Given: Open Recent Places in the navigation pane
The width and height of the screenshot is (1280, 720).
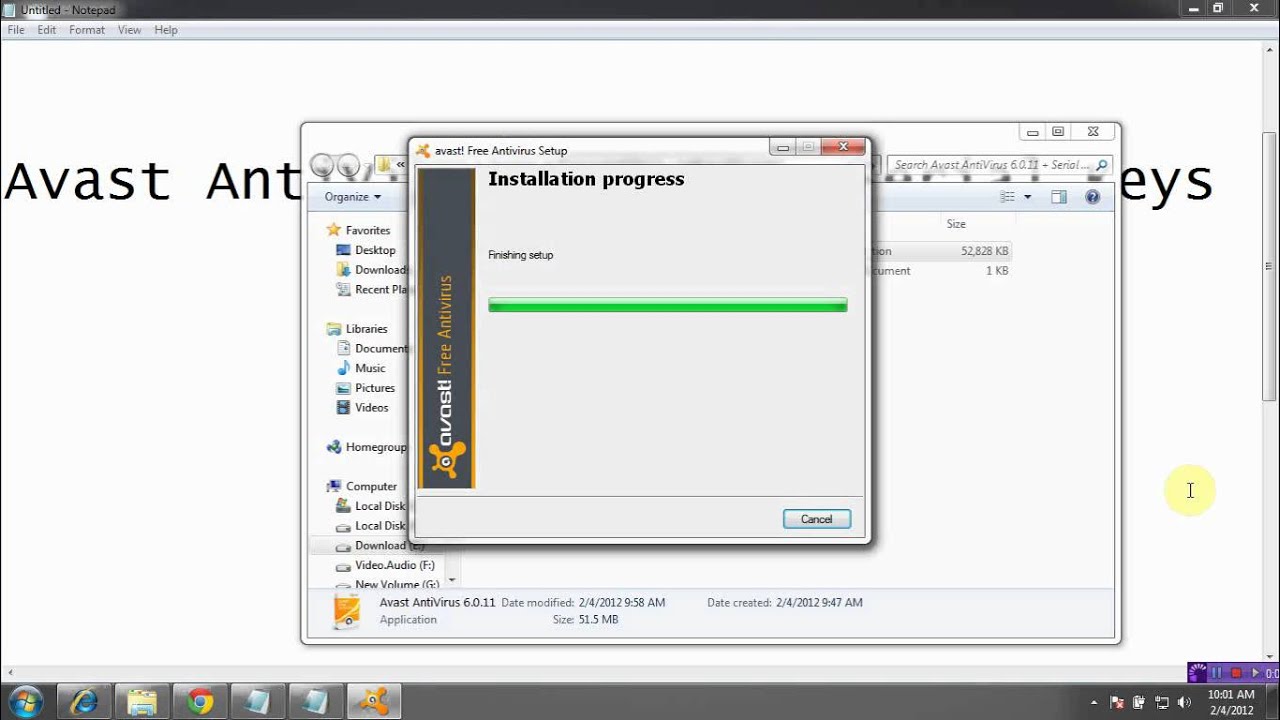Looking at the screenshot, I should click(381, 290).
